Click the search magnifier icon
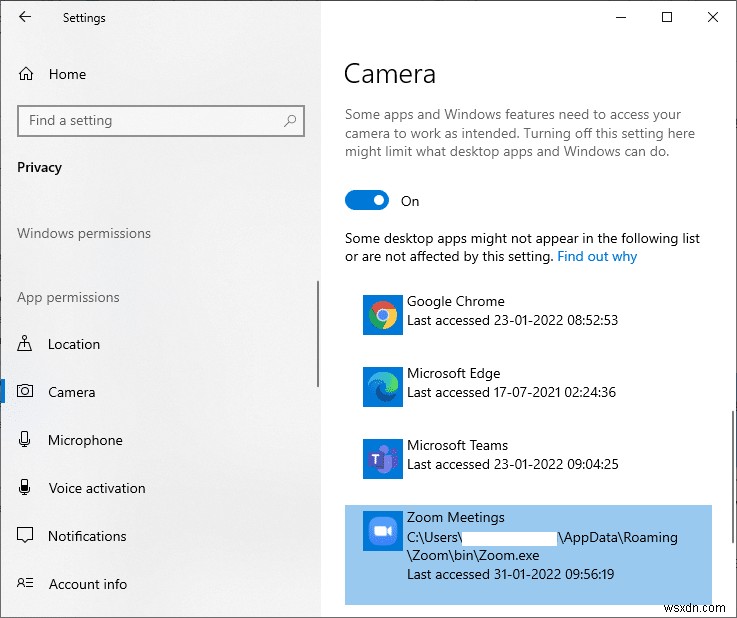The height and width of the screenshot is (618, 737). [x=290, y=121]
